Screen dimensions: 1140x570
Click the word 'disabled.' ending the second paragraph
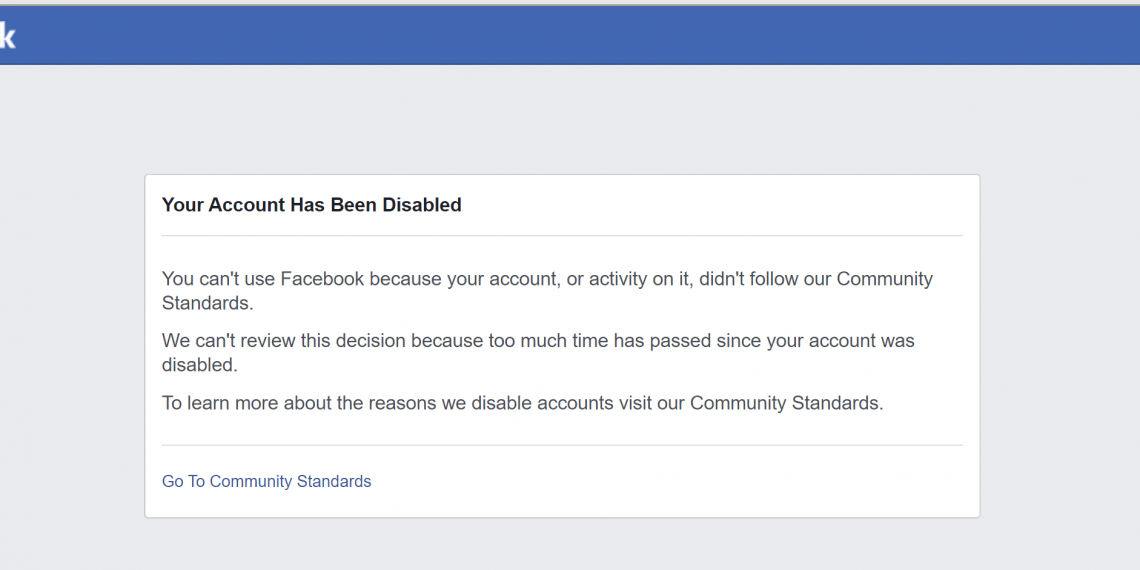tap(200, 365)
